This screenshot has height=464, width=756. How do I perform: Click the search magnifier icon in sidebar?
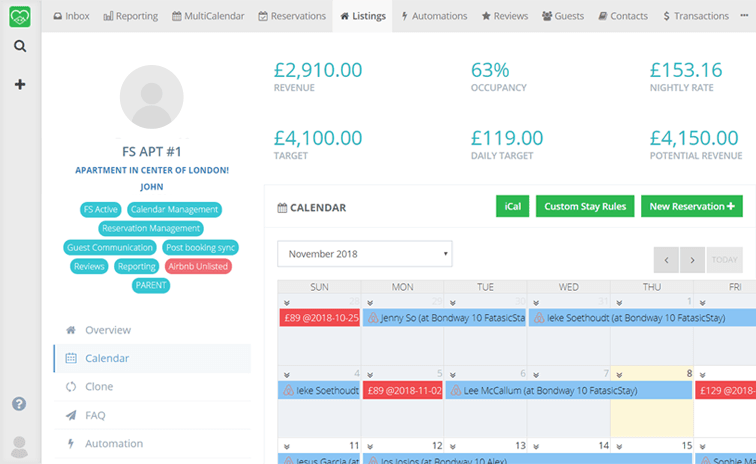(20, 46)
